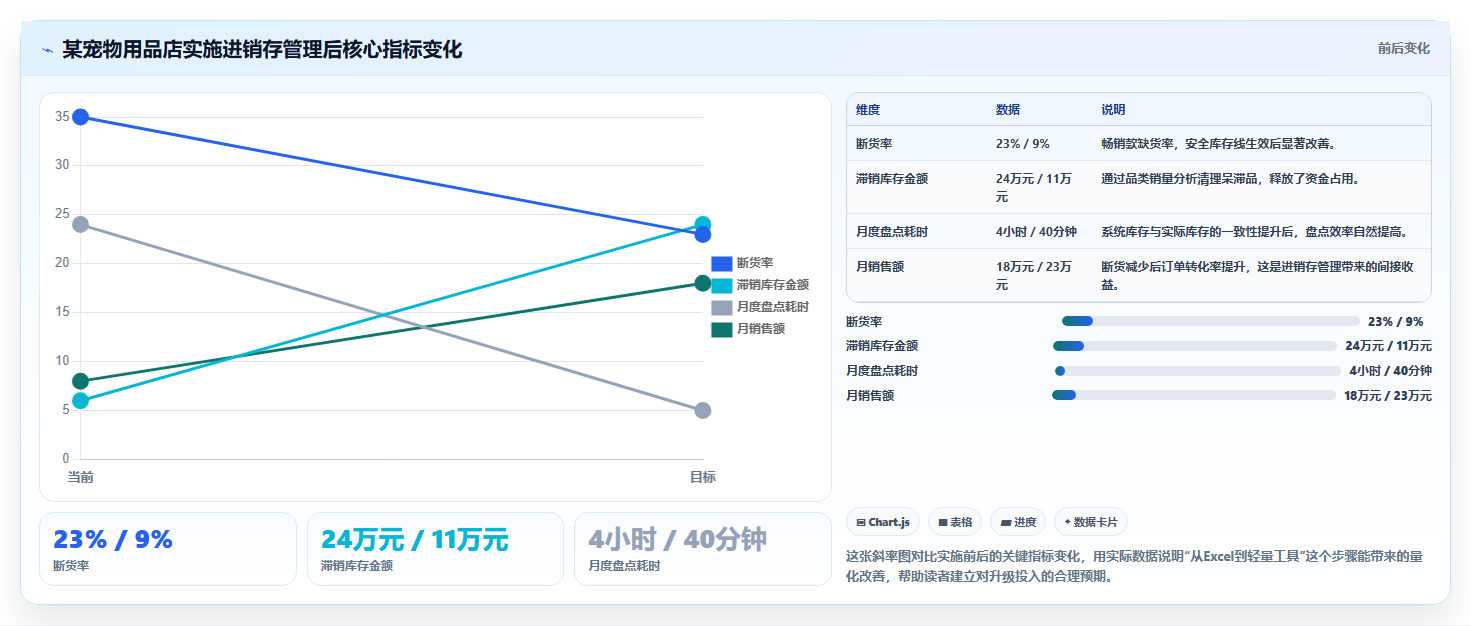Click the green 月销售额 point at 8

[x=81, y=381]
